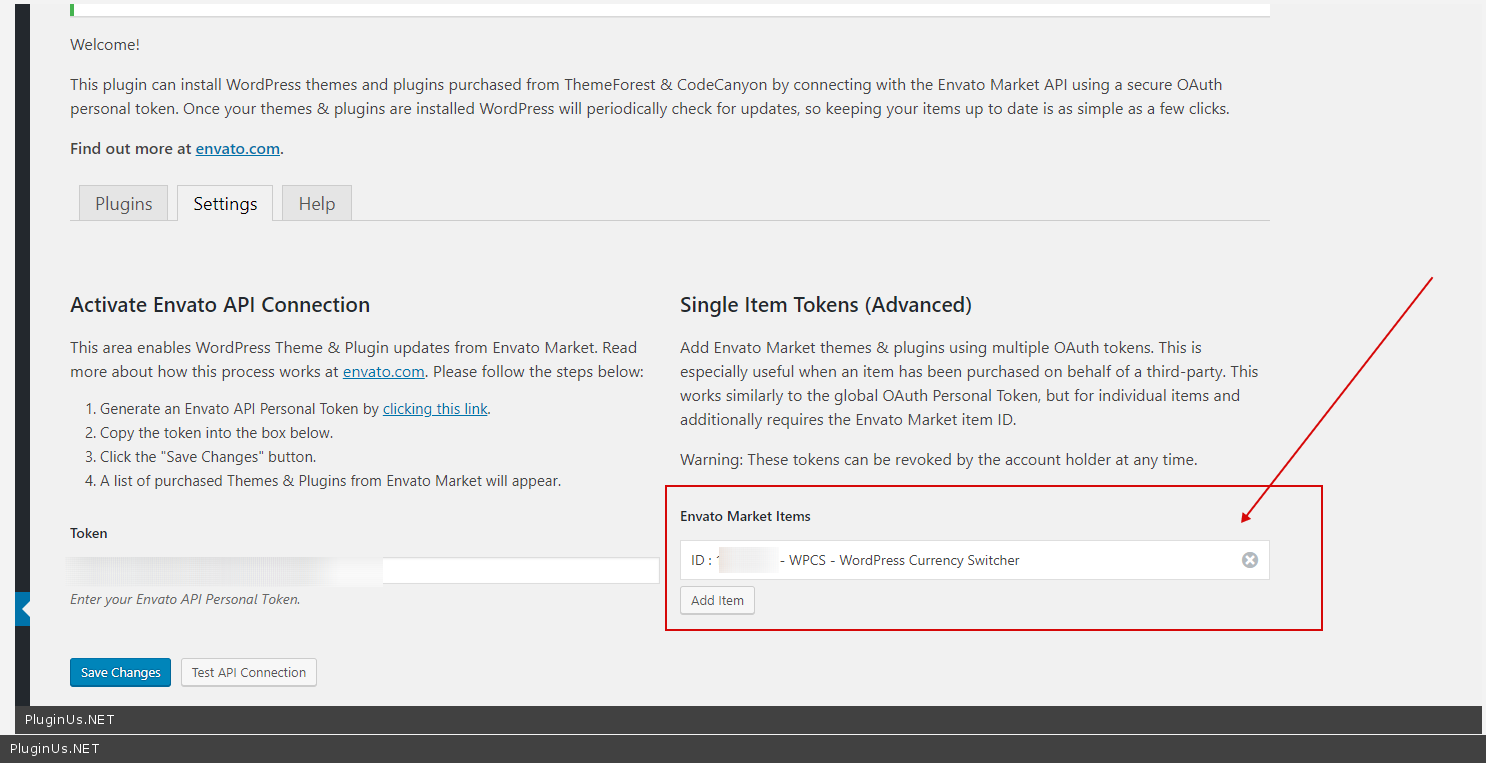Click the 'Activate Envato API Connection' heading
The height and width of the screenshot is (763, 1486).
(x=220, y=305)
